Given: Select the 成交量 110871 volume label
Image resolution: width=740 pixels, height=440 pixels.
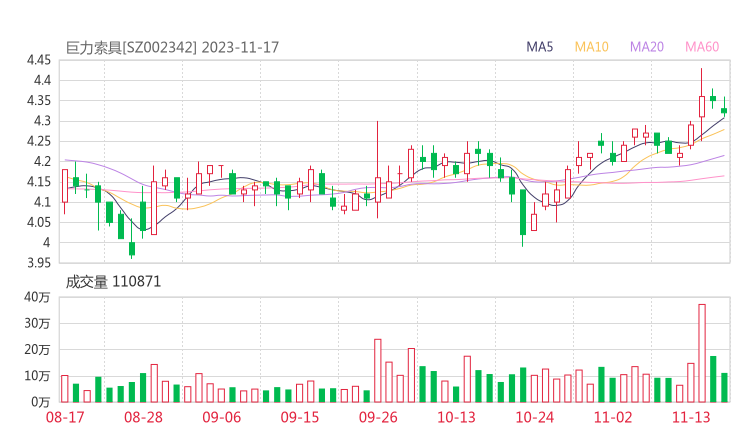Looking at the screenshot, I should [x=113, y=283].
